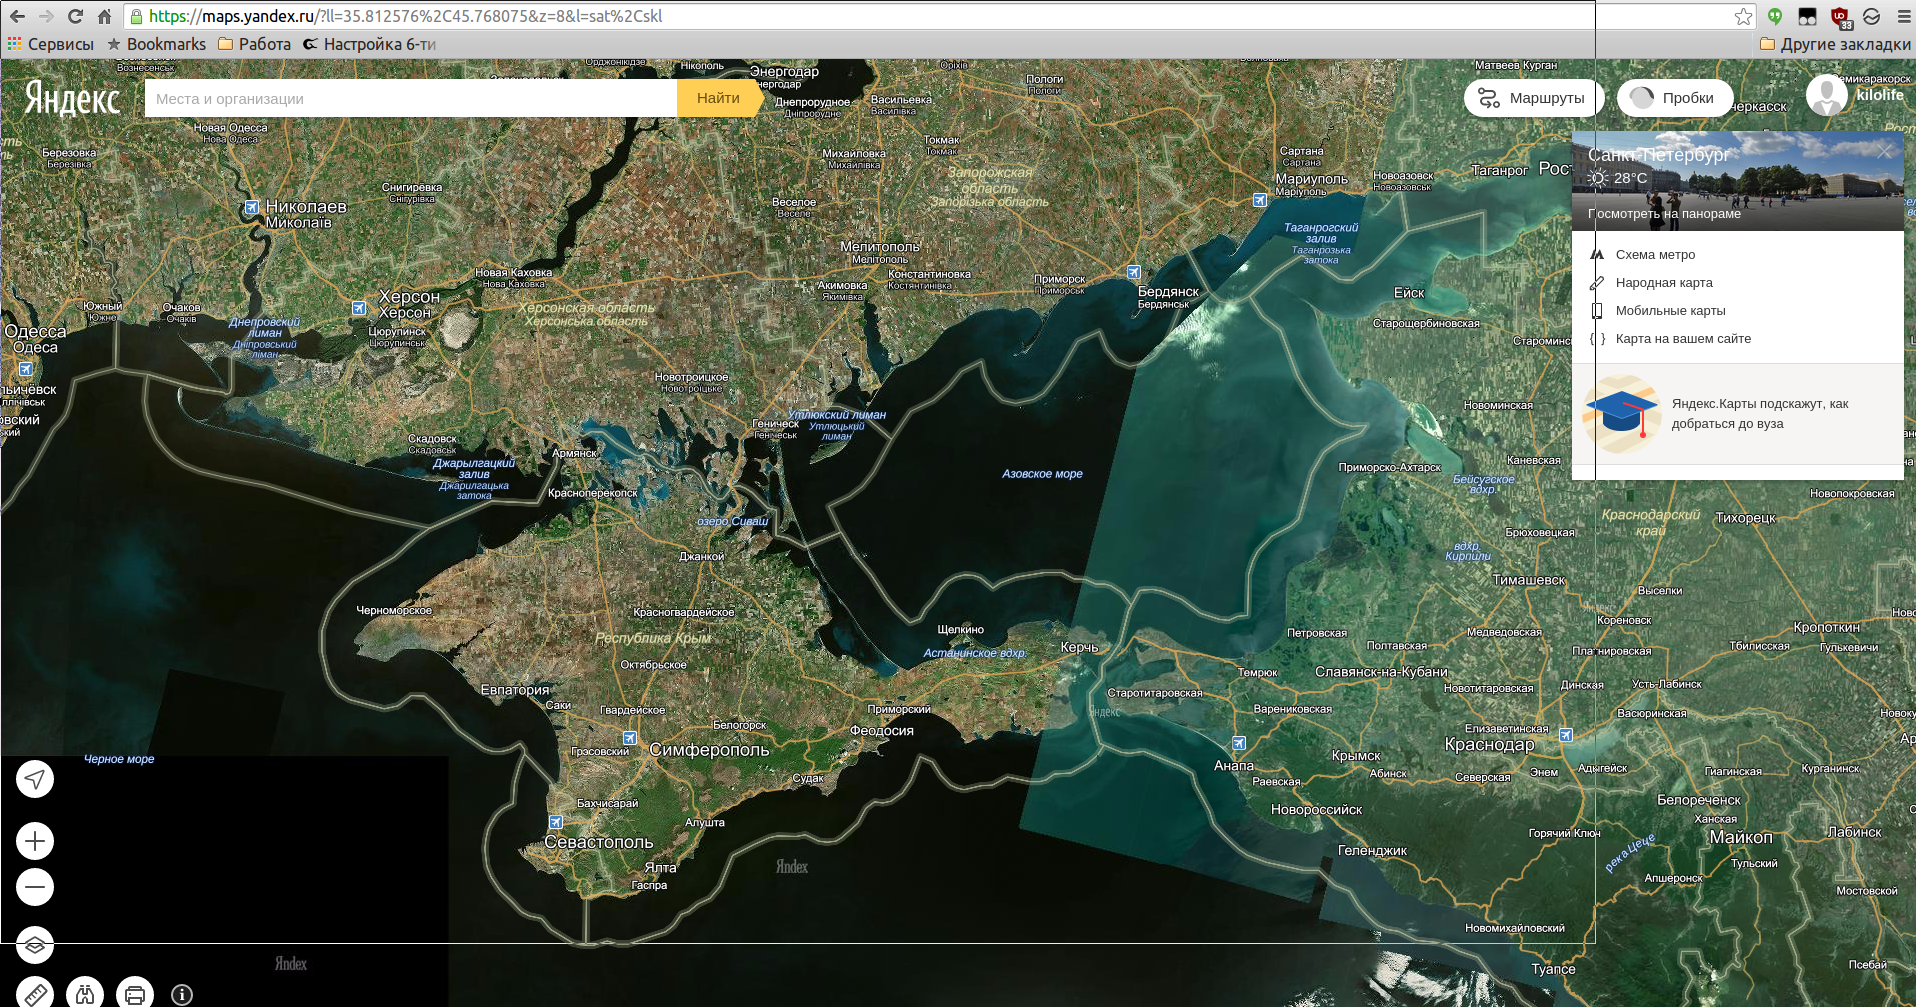
Task: Click the university route hint promo
Action: (x=1737, y=414)
